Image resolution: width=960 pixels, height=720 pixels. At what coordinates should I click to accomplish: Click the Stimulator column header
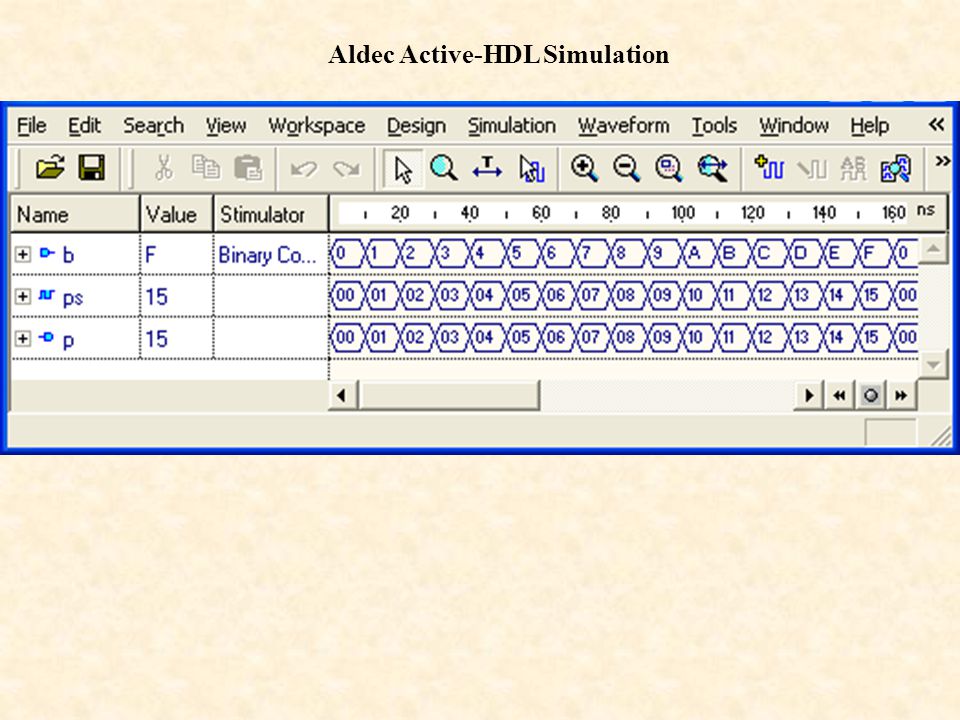[271, 214]
